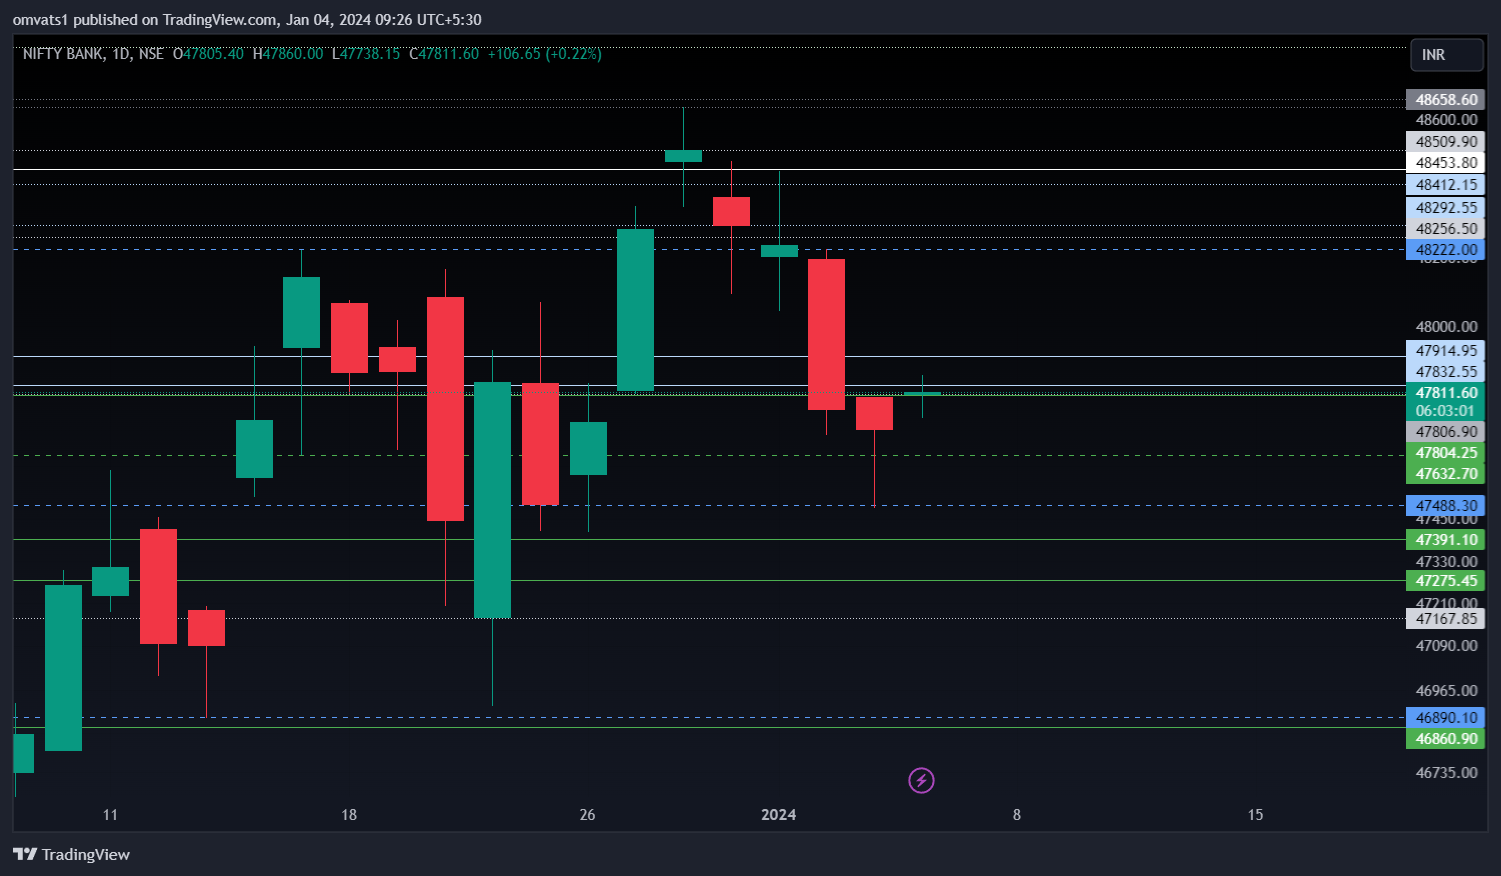1501x876 pixels.
Task: Select the 48412.15 price label
Action: tap(1446, 184)
